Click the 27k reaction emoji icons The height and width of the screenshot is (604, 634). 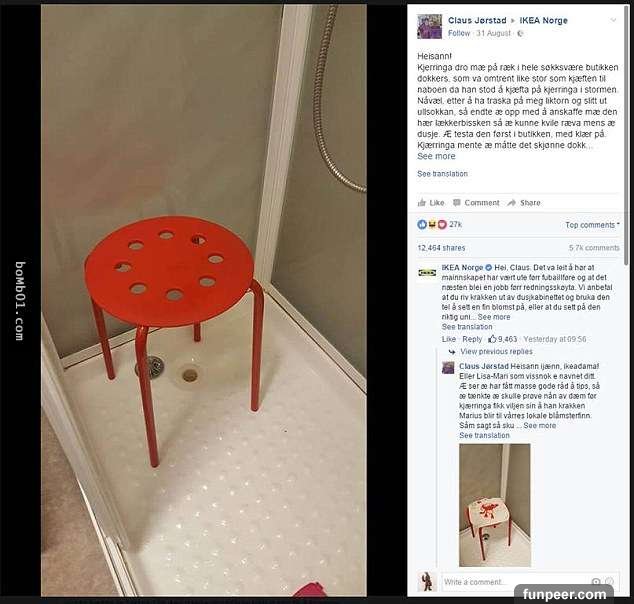432,224
